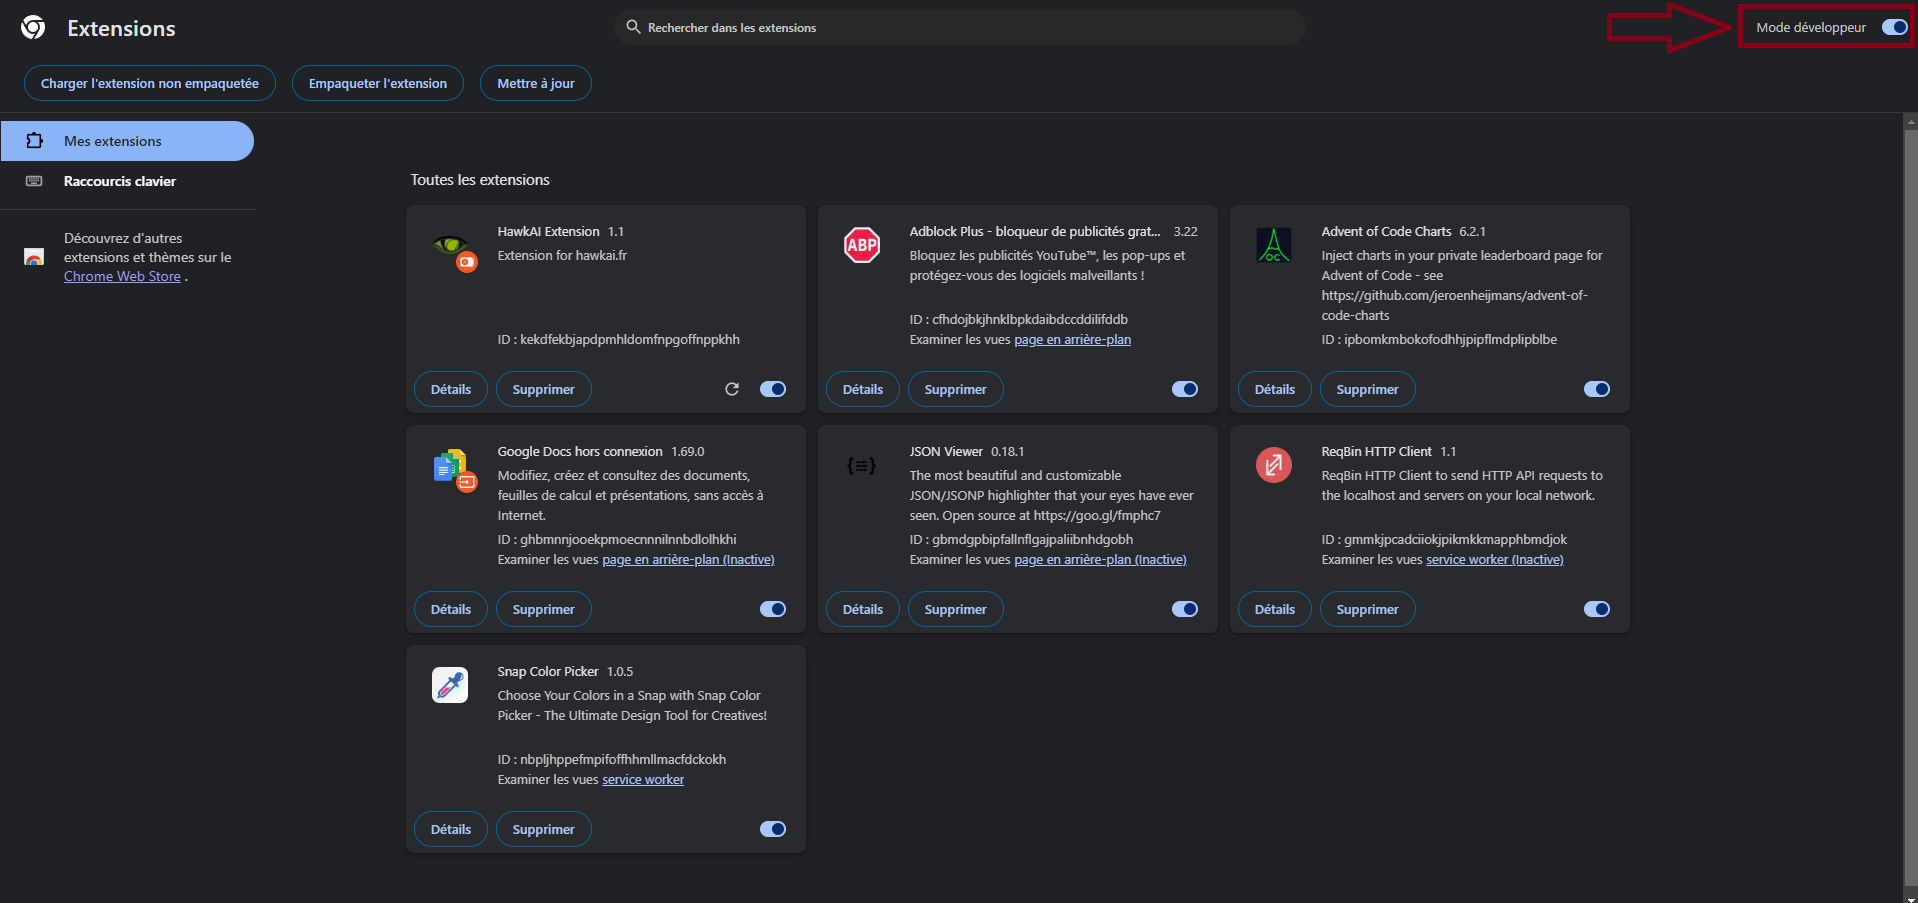1918x903 pixels.
Task: Click the HawkAI ID kekdfekbjapdpmhldomfnpgoffnppkhh
Action: [x=629, y=340]
